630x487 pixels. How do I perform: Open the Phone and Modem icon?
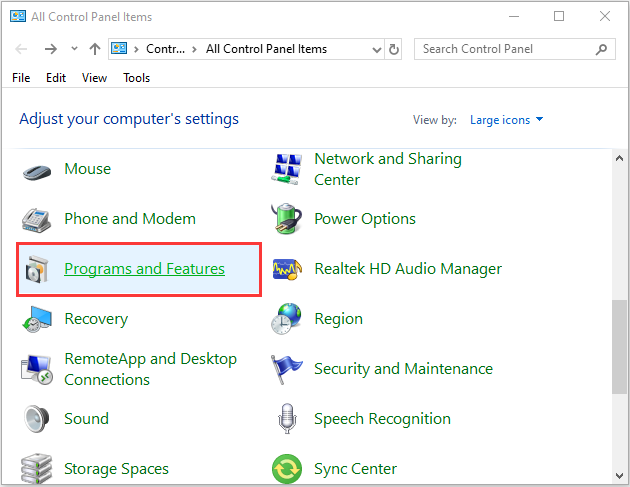click(36, 220)
